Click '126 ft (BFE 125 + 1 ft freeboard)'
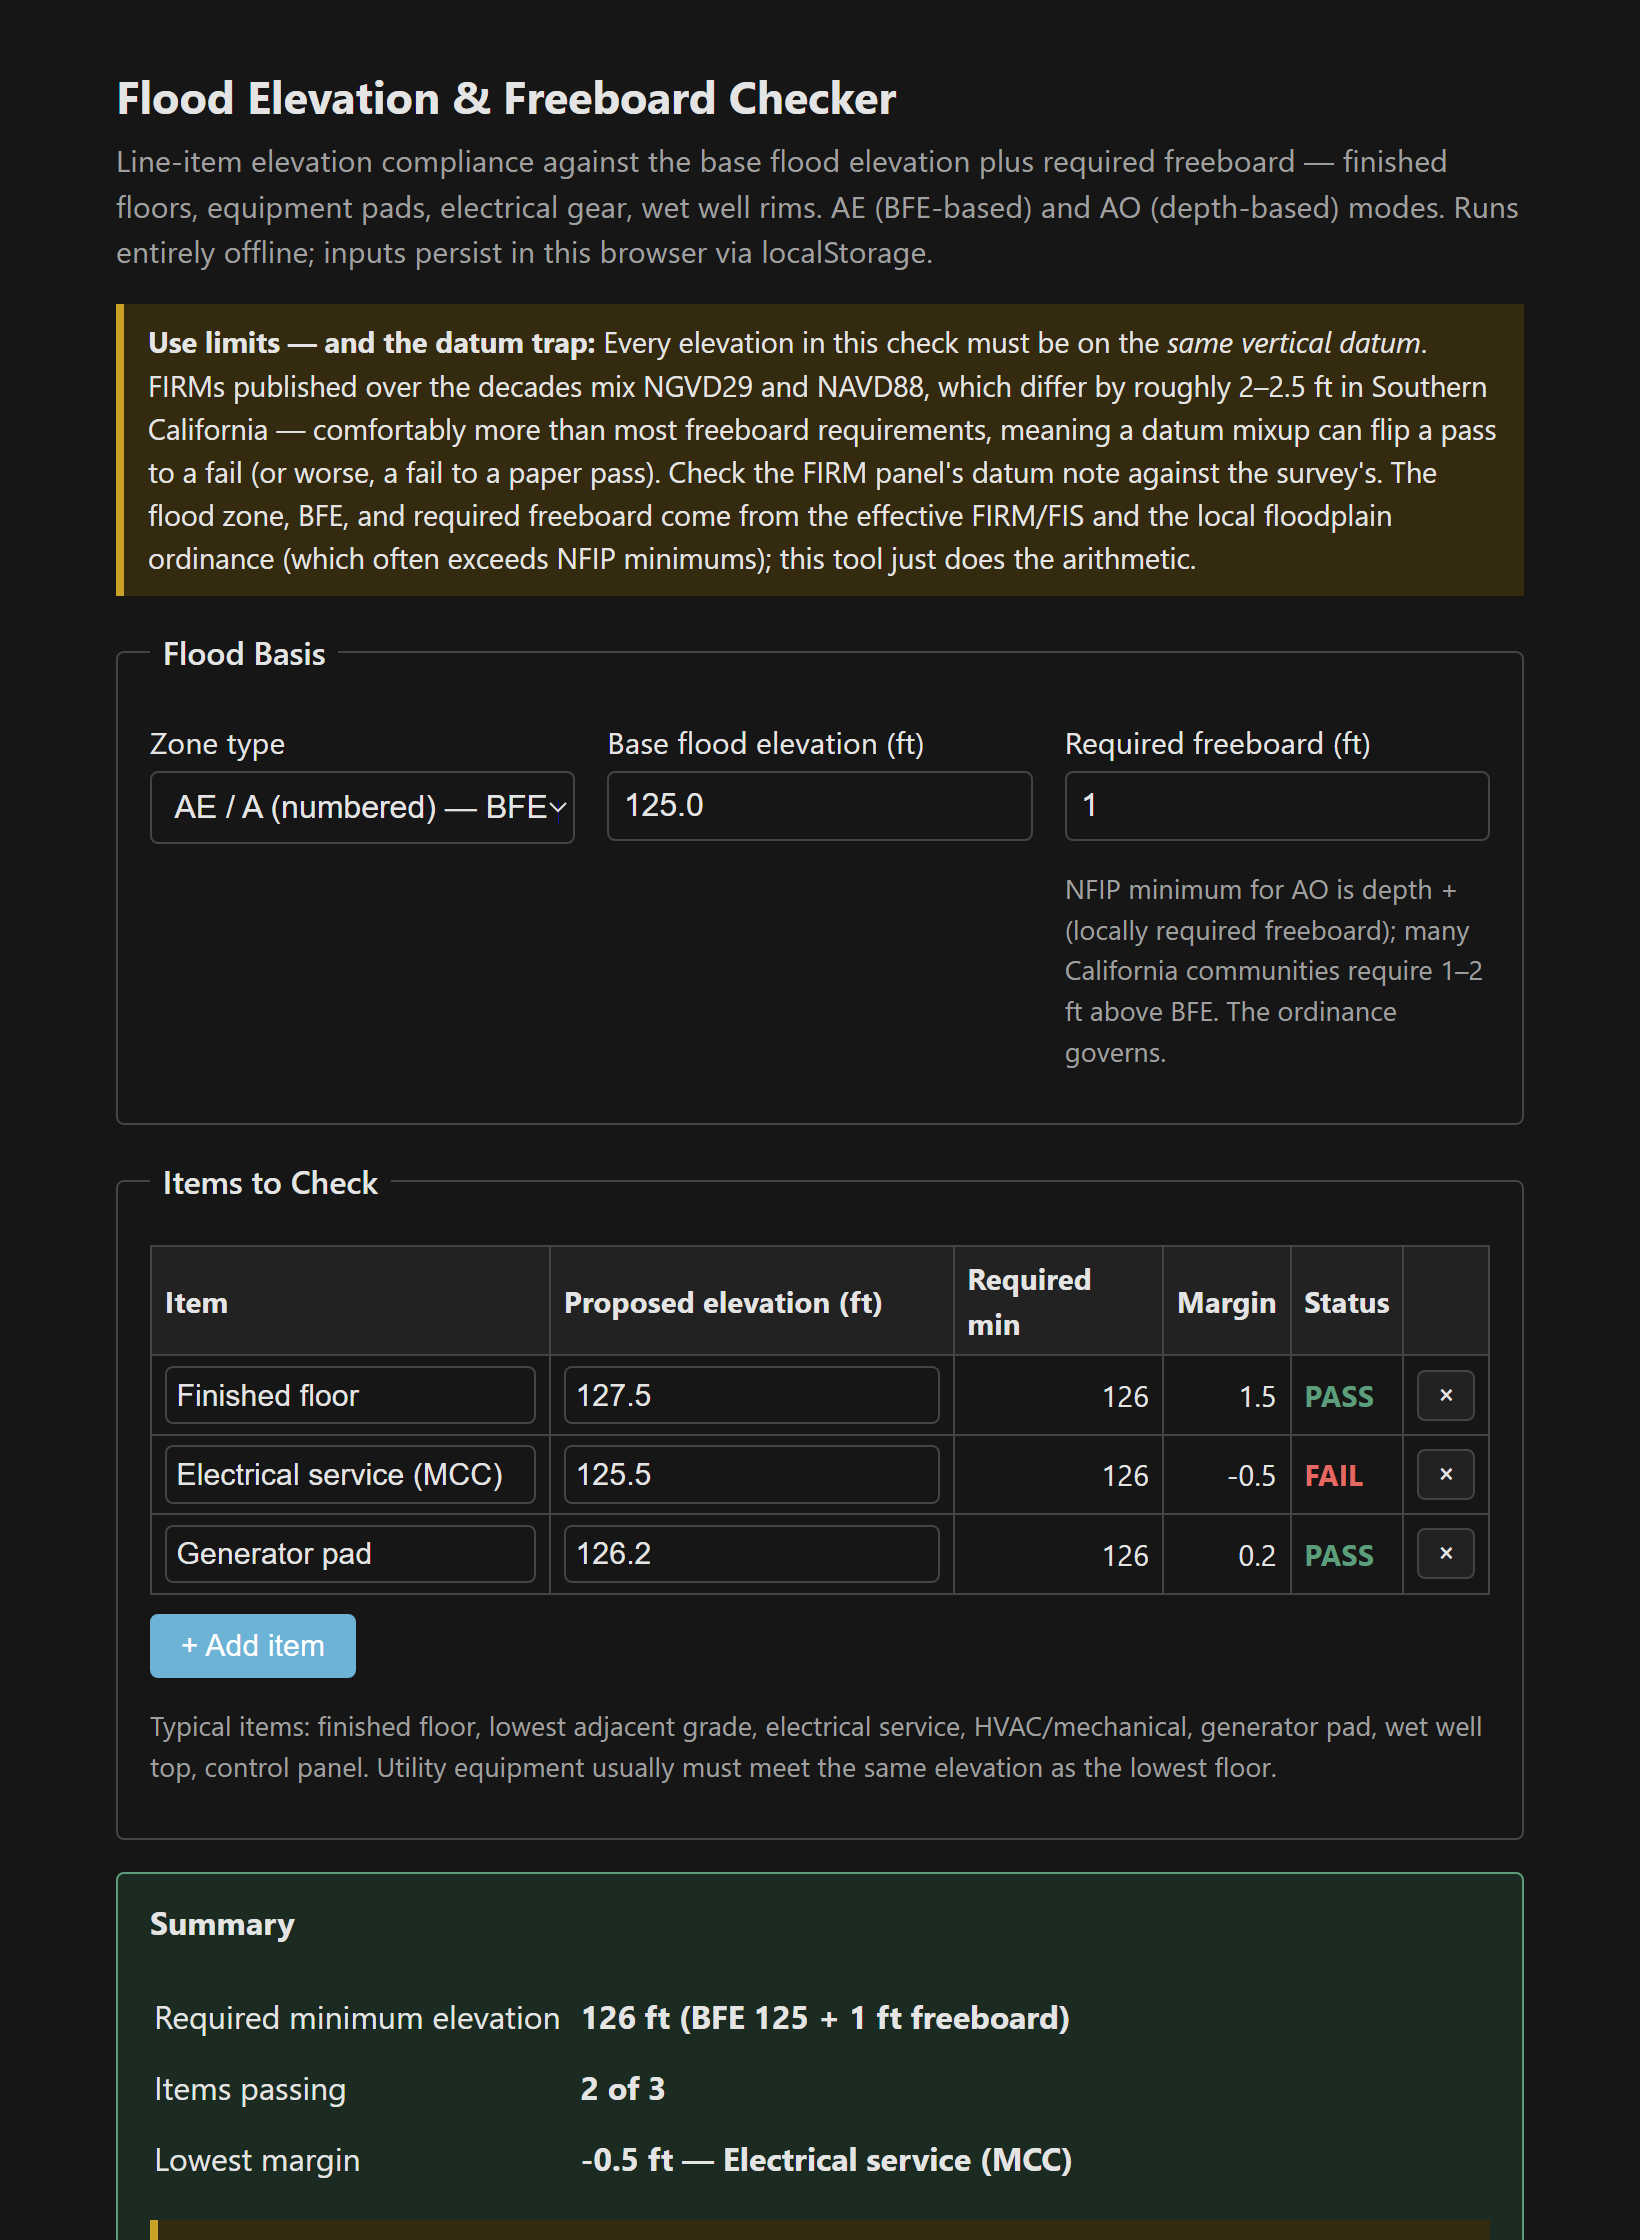This screenshot has height=2240, width=1640. pos(825,2017)
